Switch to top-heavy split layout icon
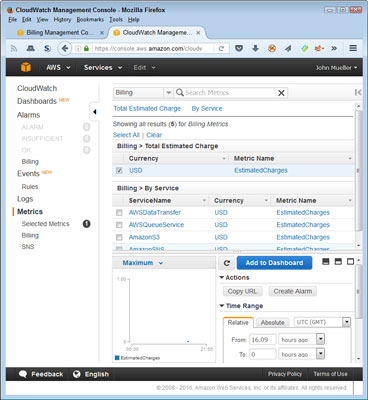The image size is (368, 400). click(x=338, y=262)
